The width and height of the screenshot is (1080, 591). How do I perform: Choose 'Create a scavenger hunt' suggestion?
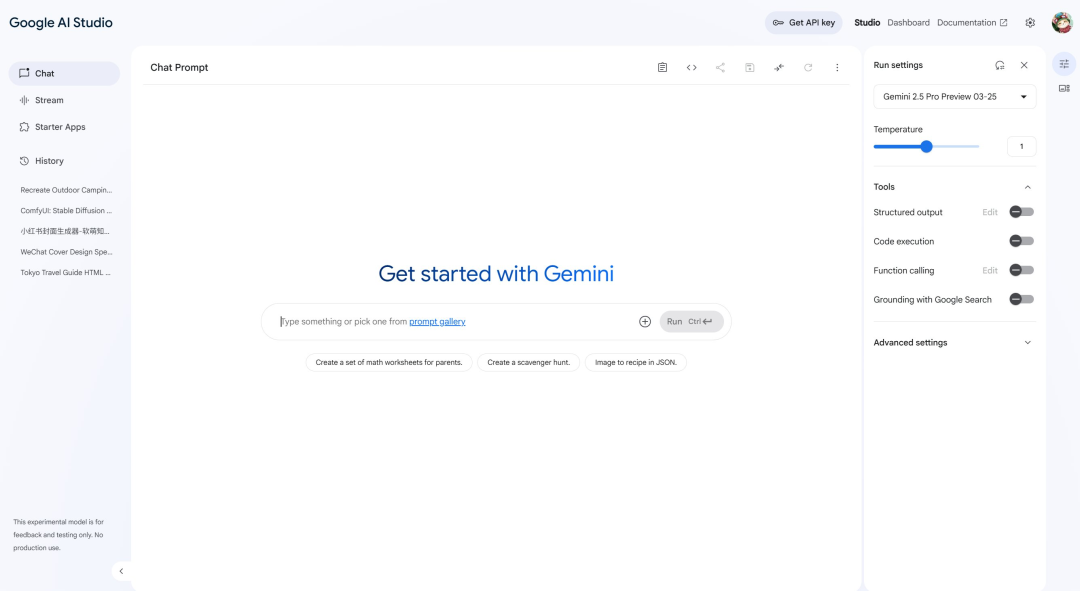[528, 362]
